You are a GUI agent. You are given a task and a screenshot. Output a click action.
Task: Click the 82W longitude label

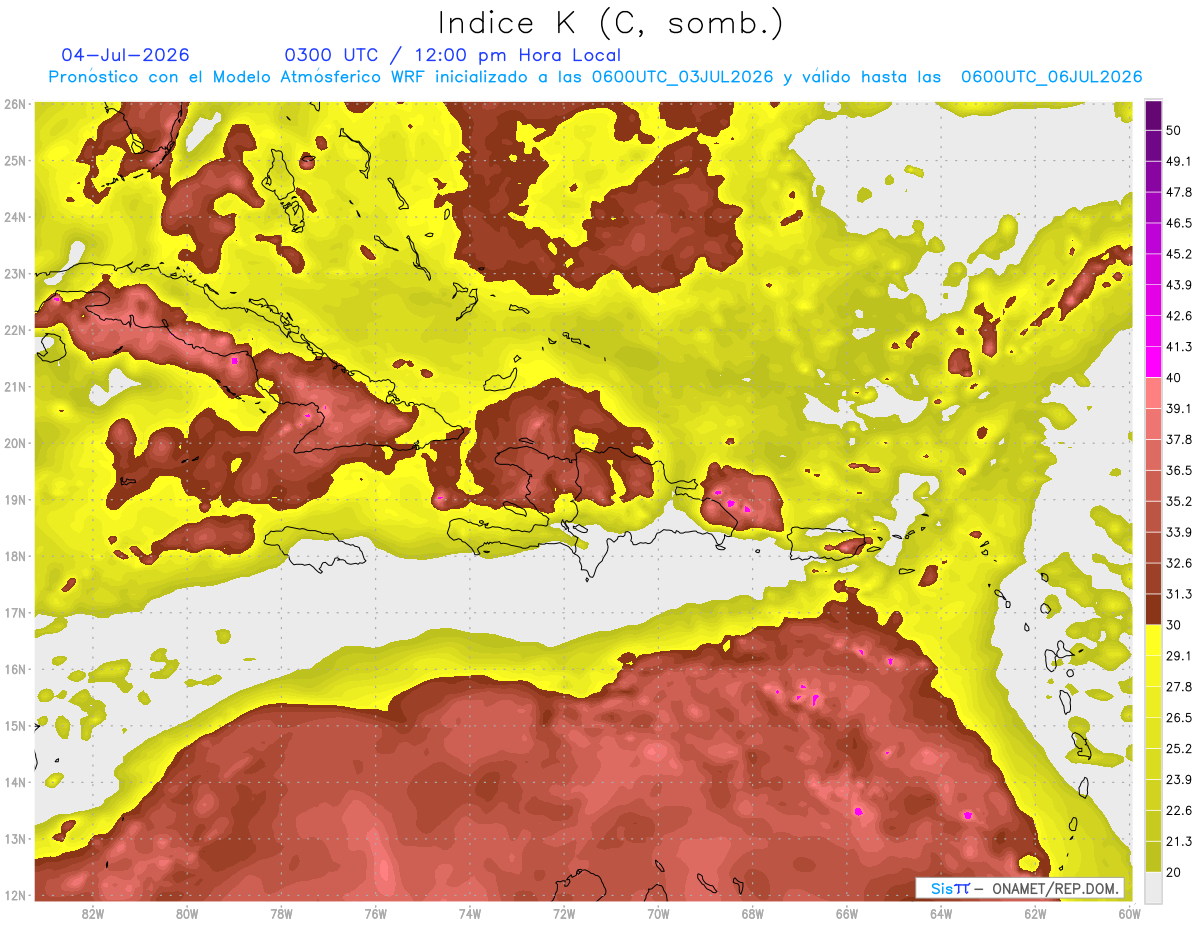click(93, 913)
